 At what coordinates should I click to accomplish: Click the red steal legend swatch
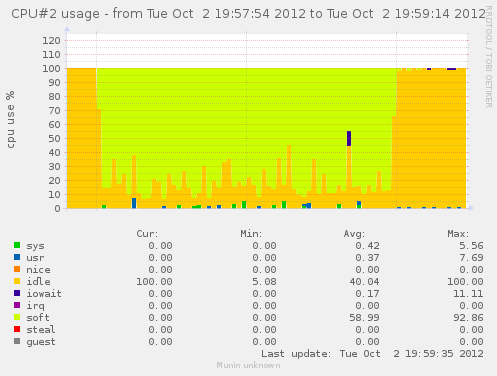[x=17, y=329]
